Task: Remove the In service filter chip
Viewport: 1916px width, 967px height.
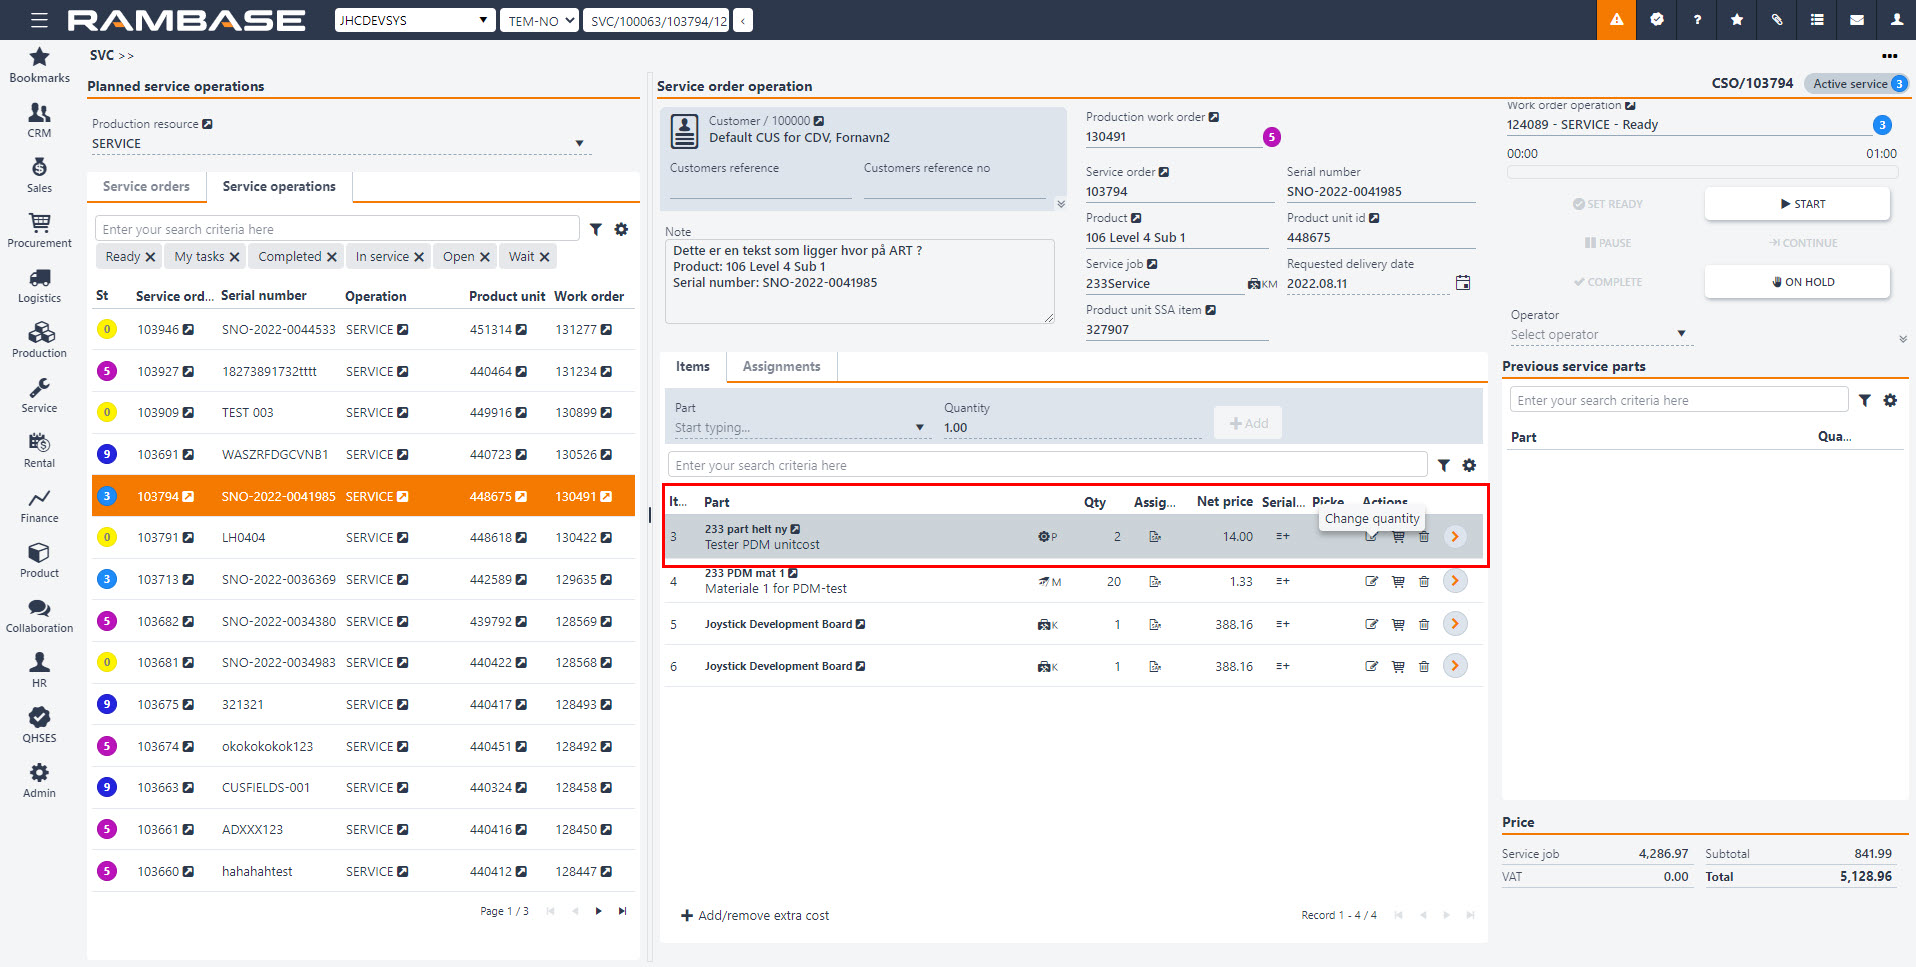Action: [419, 257]
